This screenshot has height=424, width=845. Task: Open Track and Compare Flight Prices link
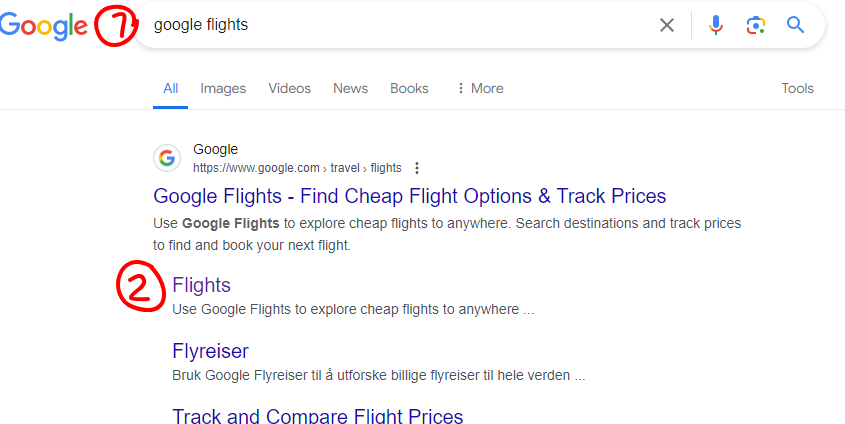(317, 415)
